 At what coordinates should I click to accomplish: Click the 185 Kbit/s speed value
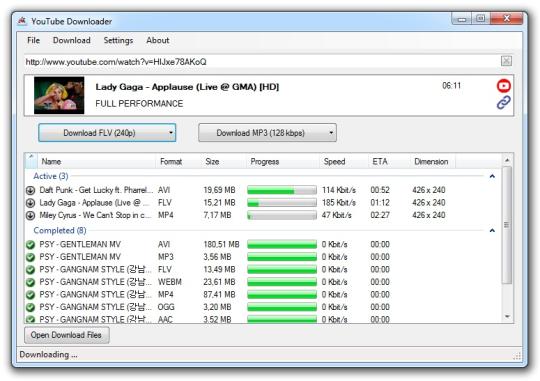point(339,203)
